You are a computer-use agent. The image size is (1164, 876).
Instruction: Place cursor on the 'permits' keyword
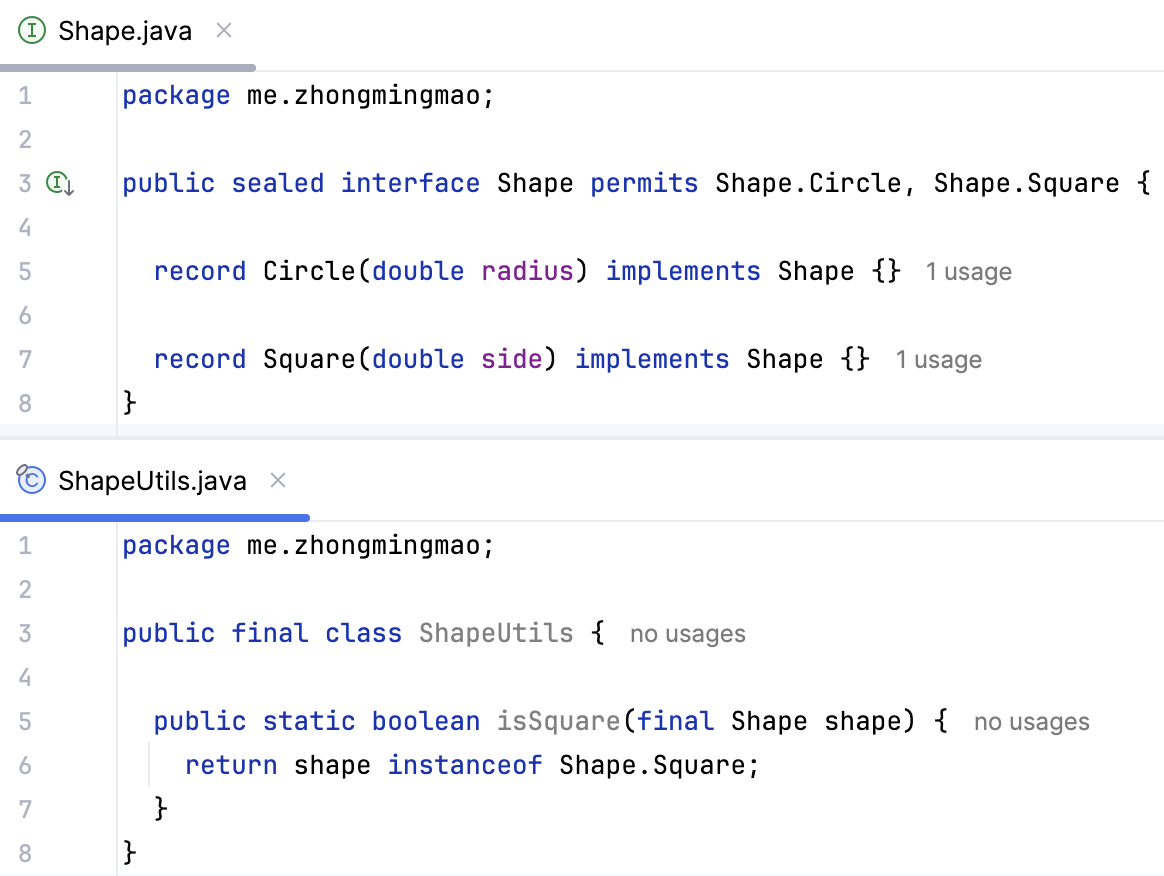pos(644,184)
